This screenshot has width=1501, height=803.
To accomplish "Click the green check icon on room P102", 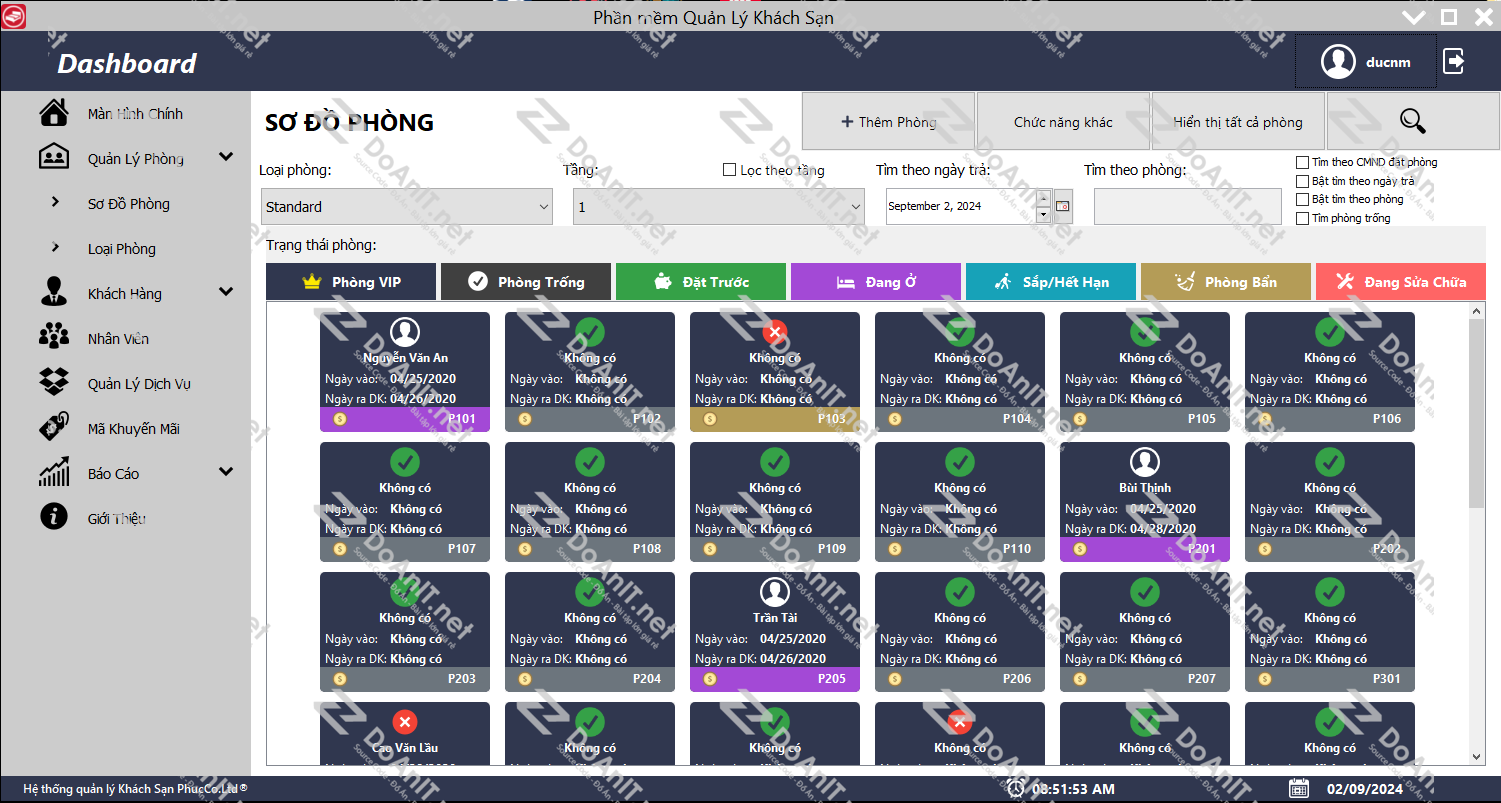I will coord(590,330).
